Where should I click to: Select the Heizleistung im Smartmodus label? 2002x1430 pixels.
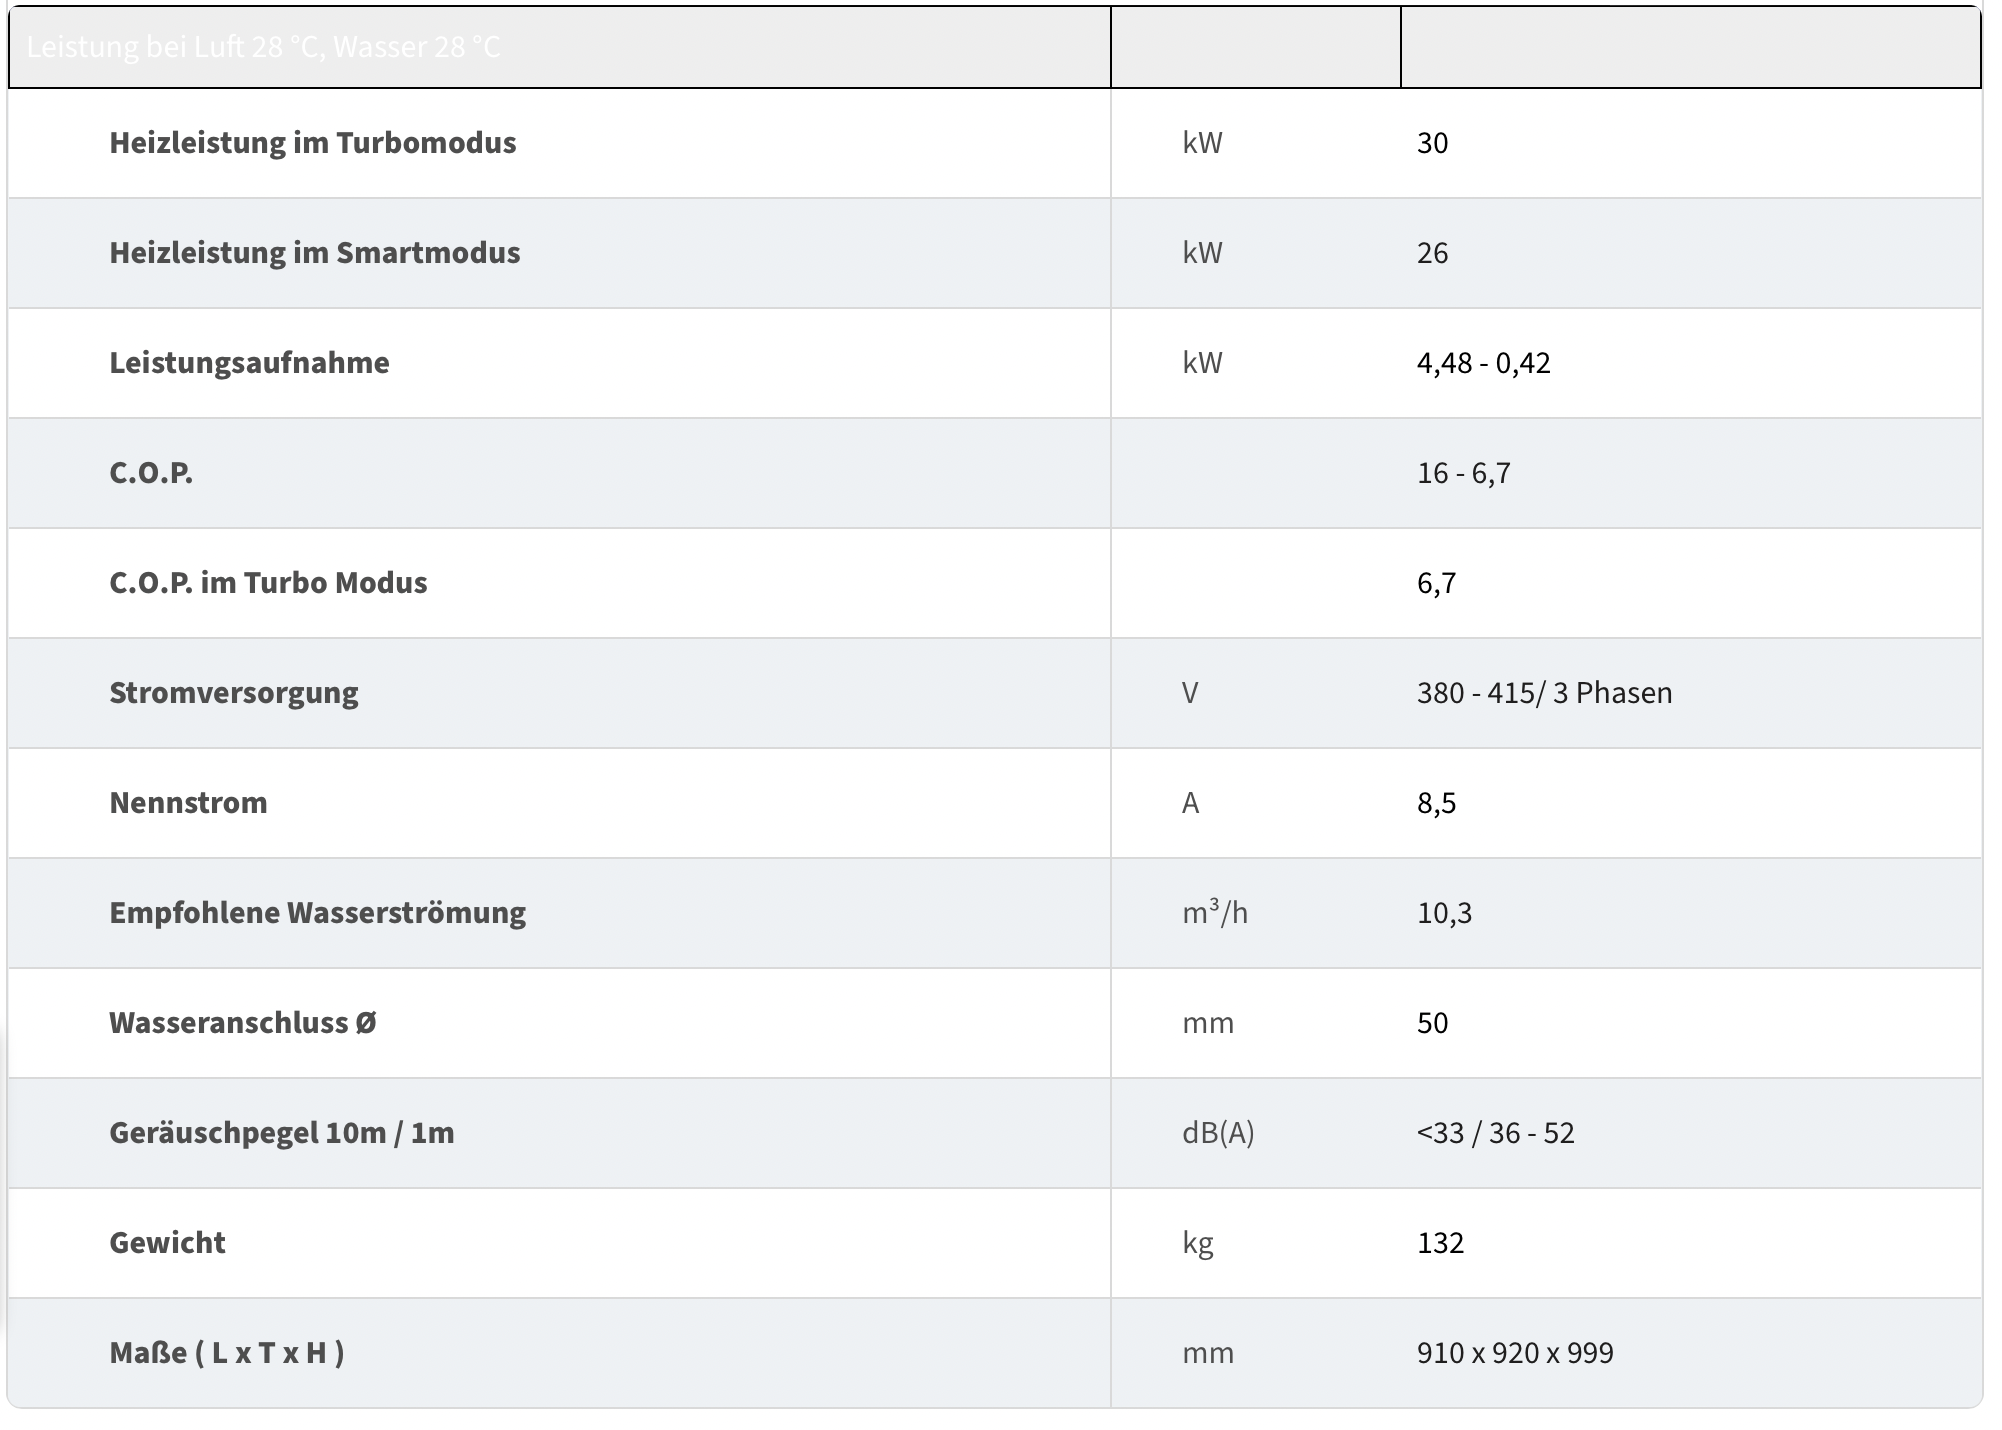point(315,253)
